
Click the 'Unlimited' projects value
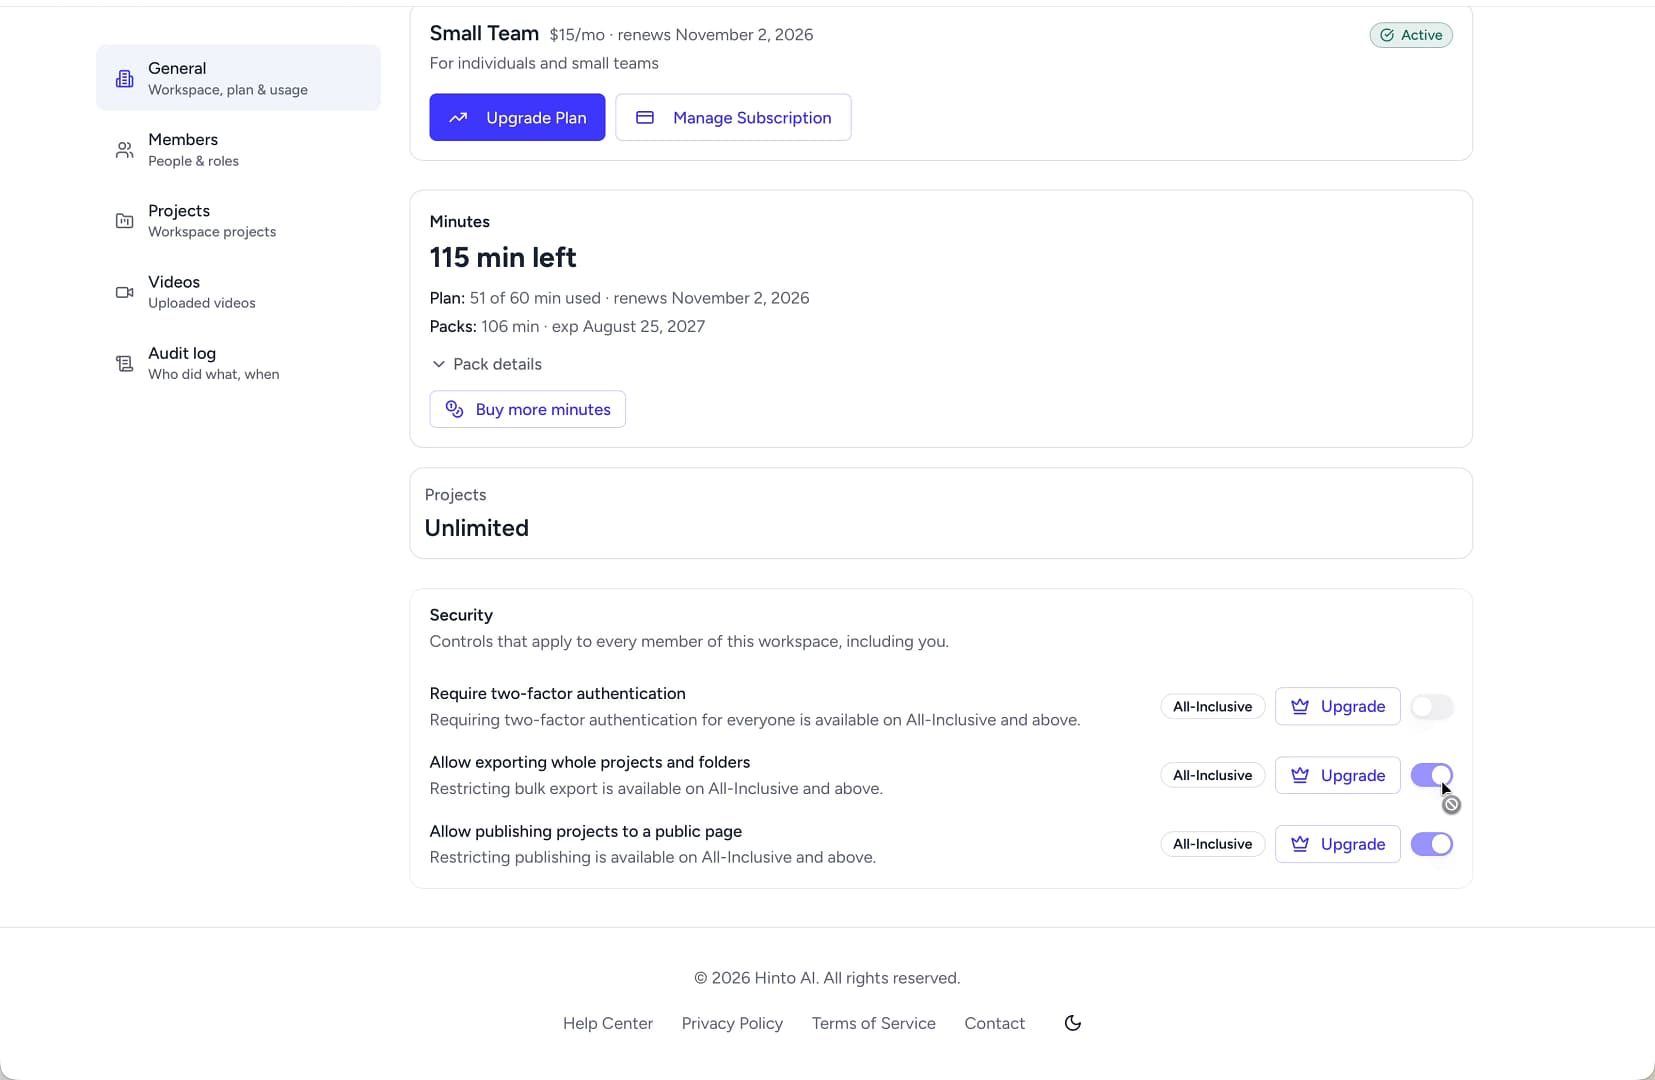click(x=477, y=528)
